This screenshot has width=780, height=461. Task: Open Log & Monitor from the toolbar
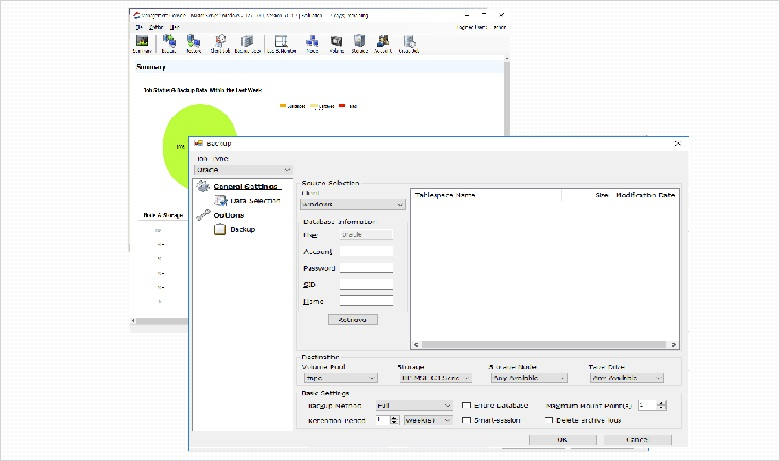click(282, 44)
